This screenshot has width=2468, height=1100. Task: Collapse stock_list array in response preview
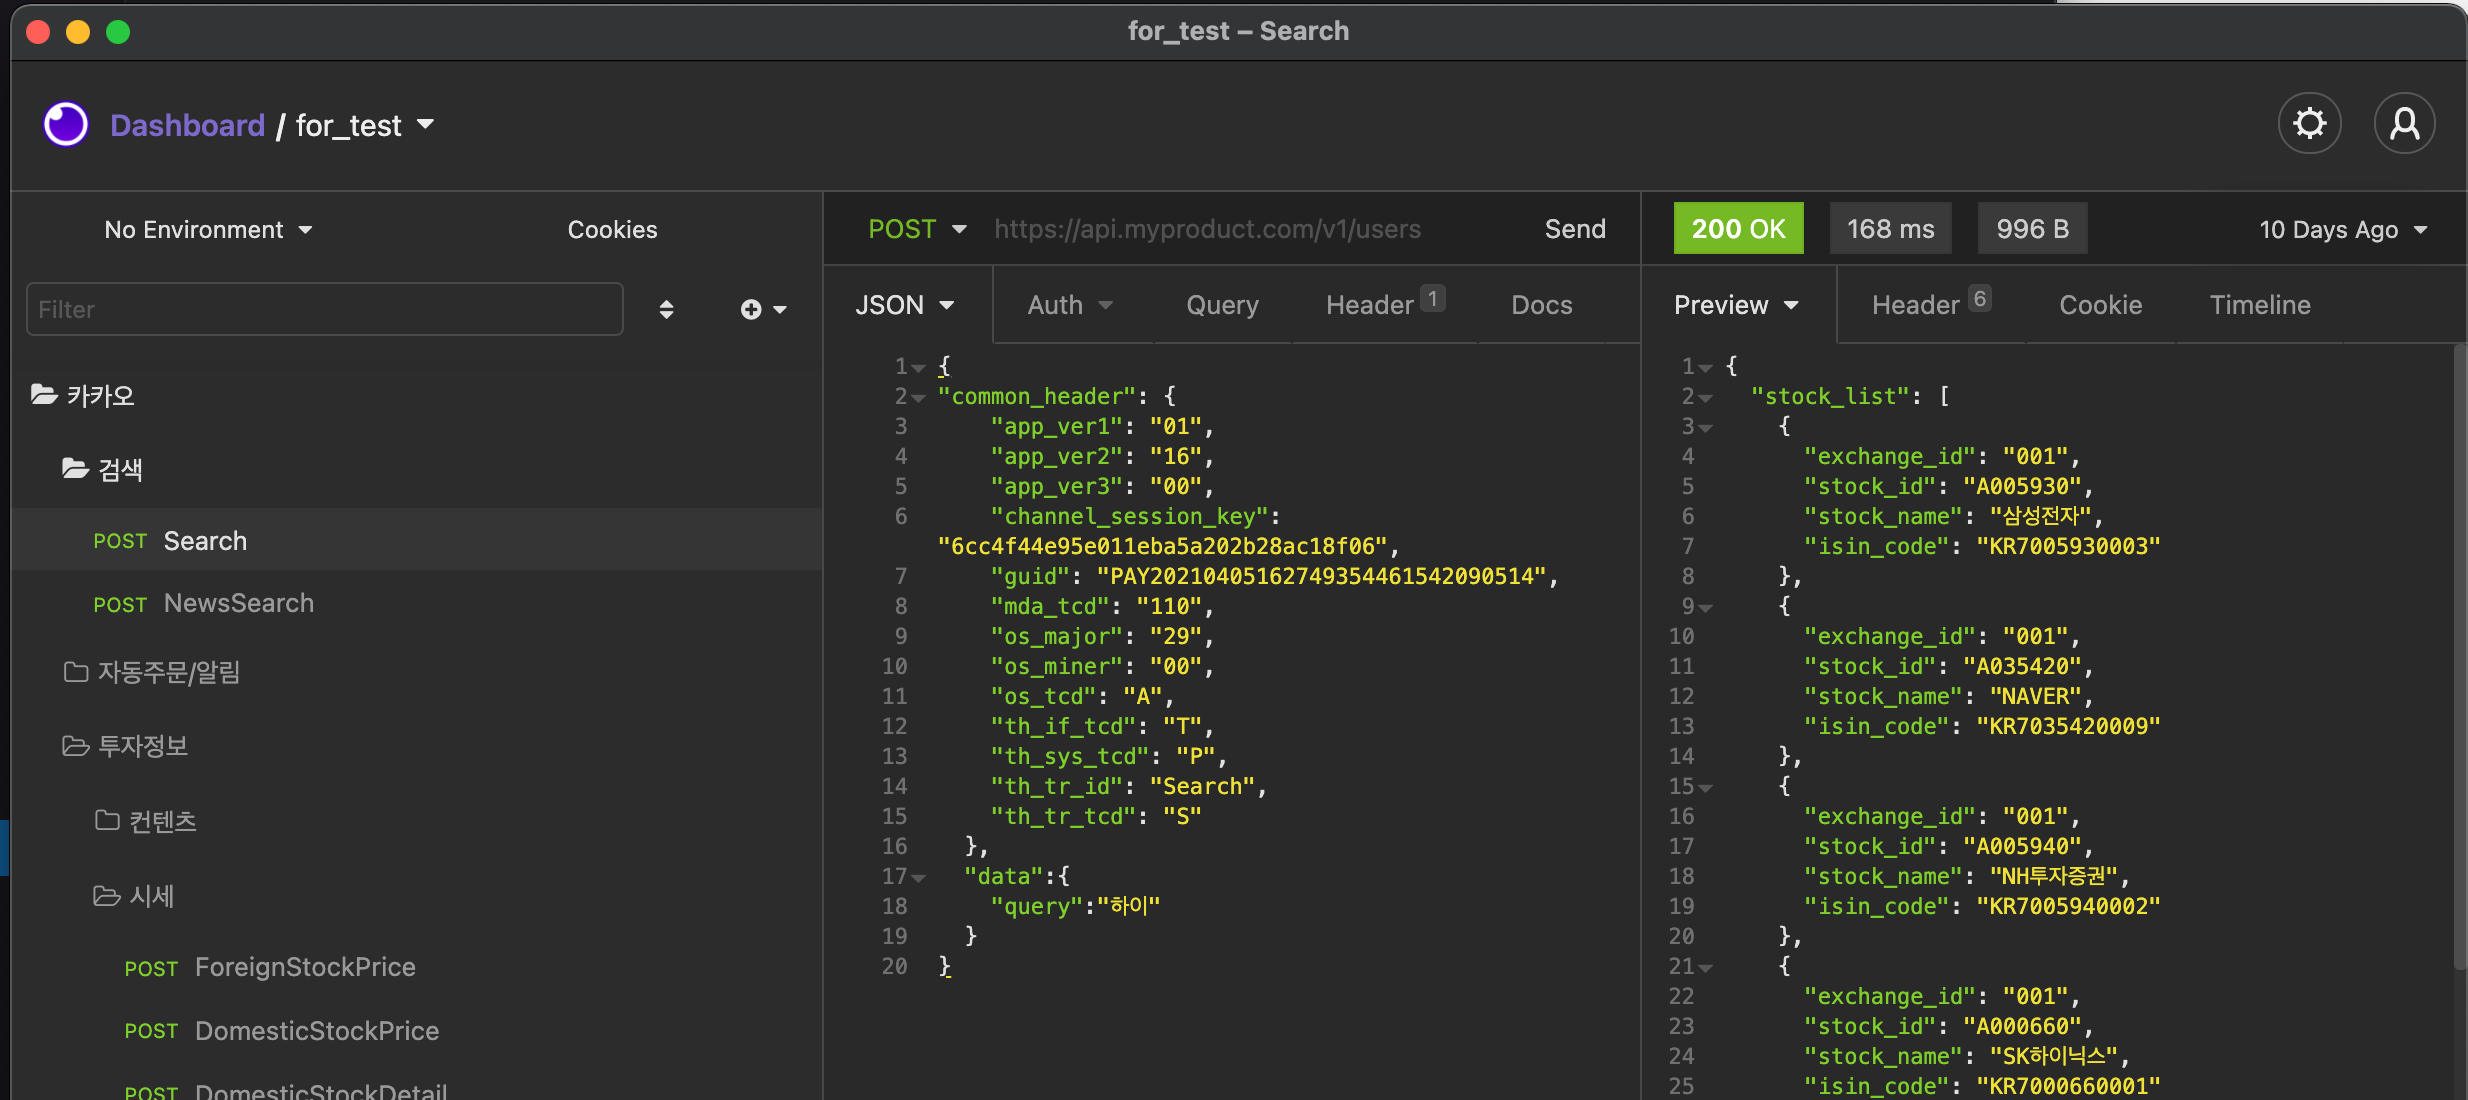[x=1705, y=398]
